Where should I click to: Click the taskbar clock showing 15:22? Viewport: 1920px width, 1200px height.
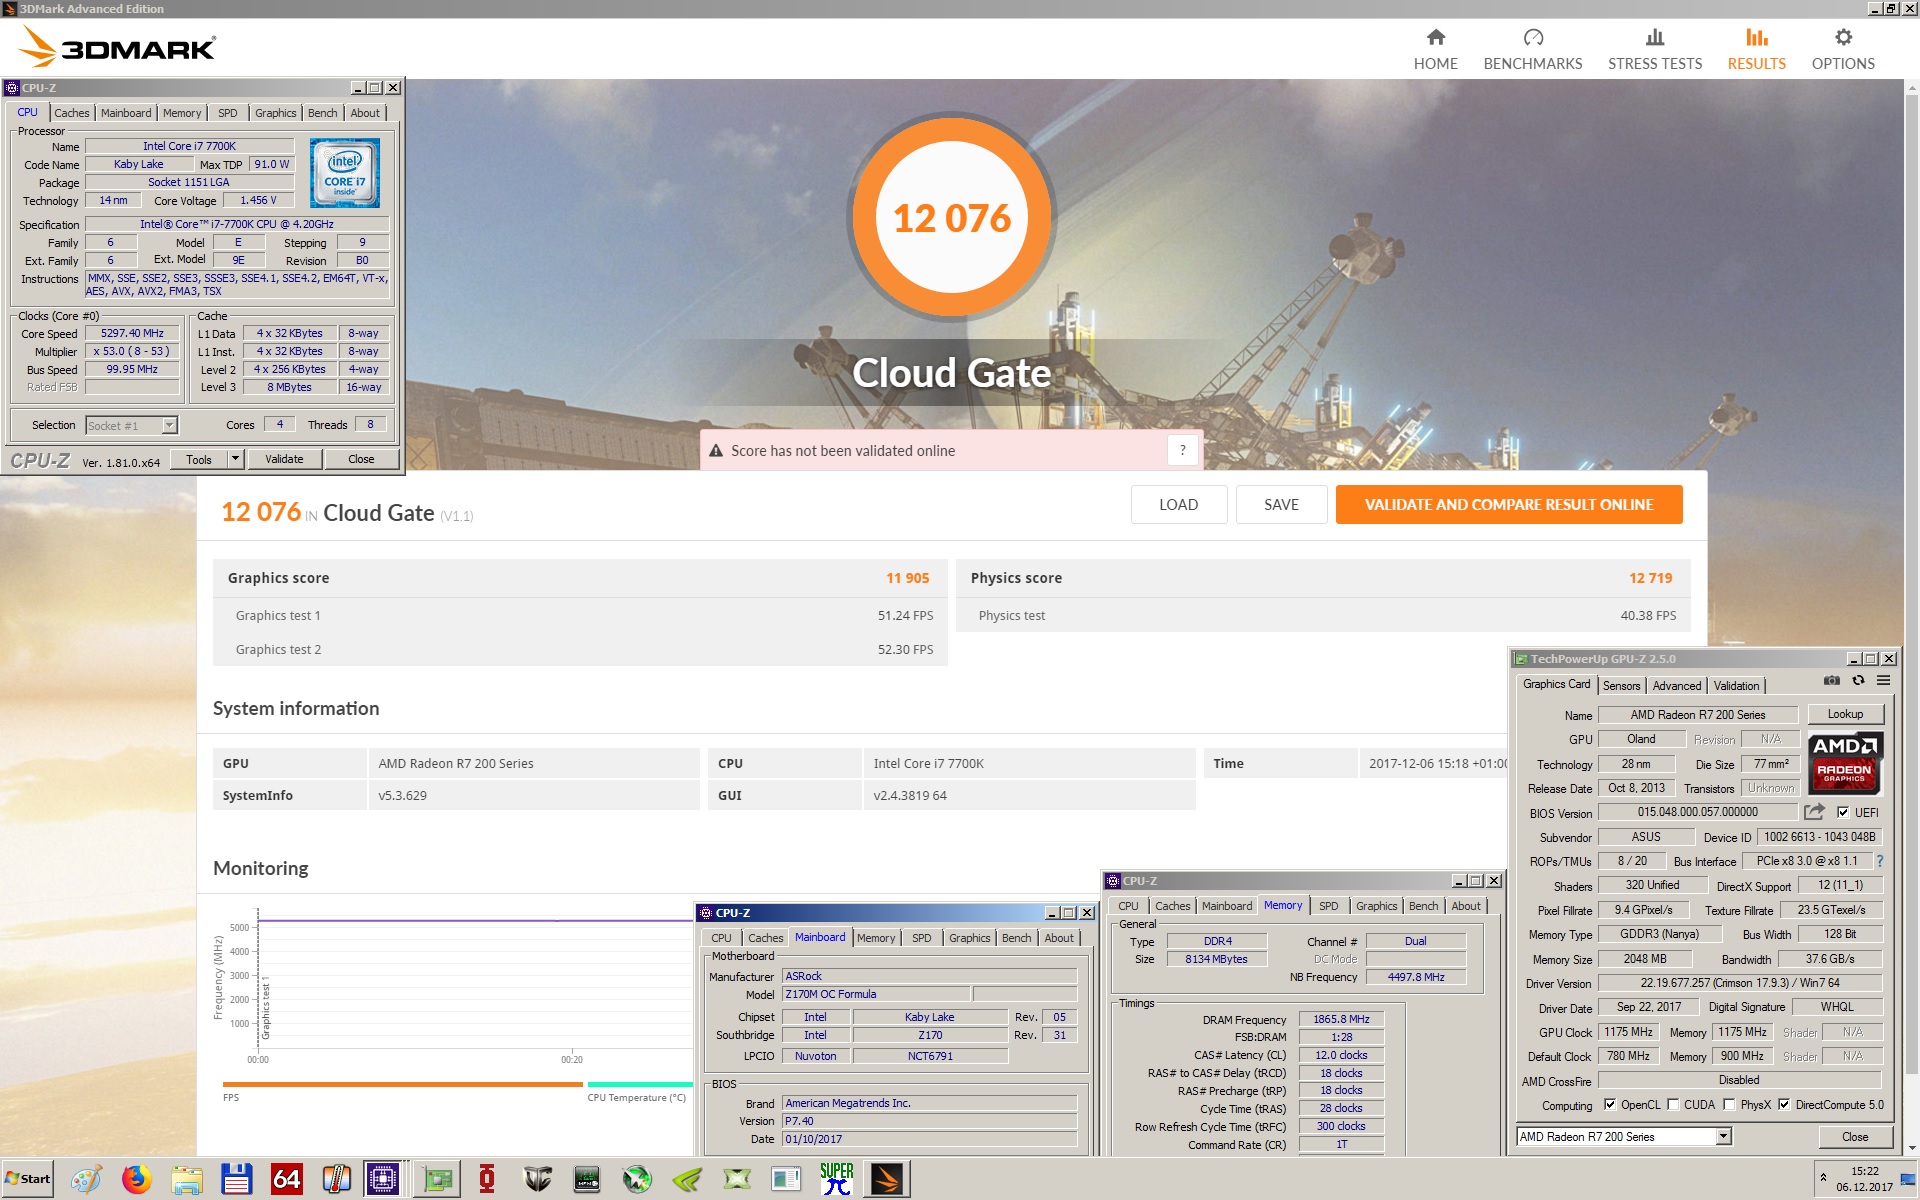click(1864, 1171)
